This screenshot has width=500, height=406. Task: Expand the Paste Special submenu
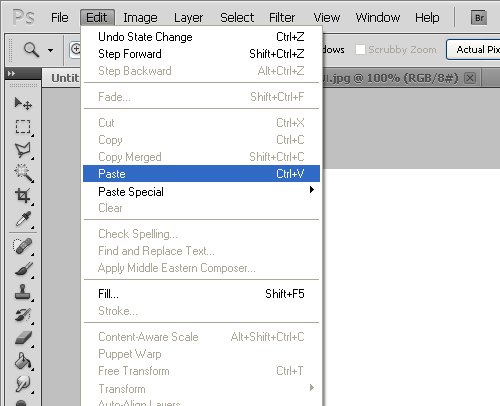[x=201, y=191]
